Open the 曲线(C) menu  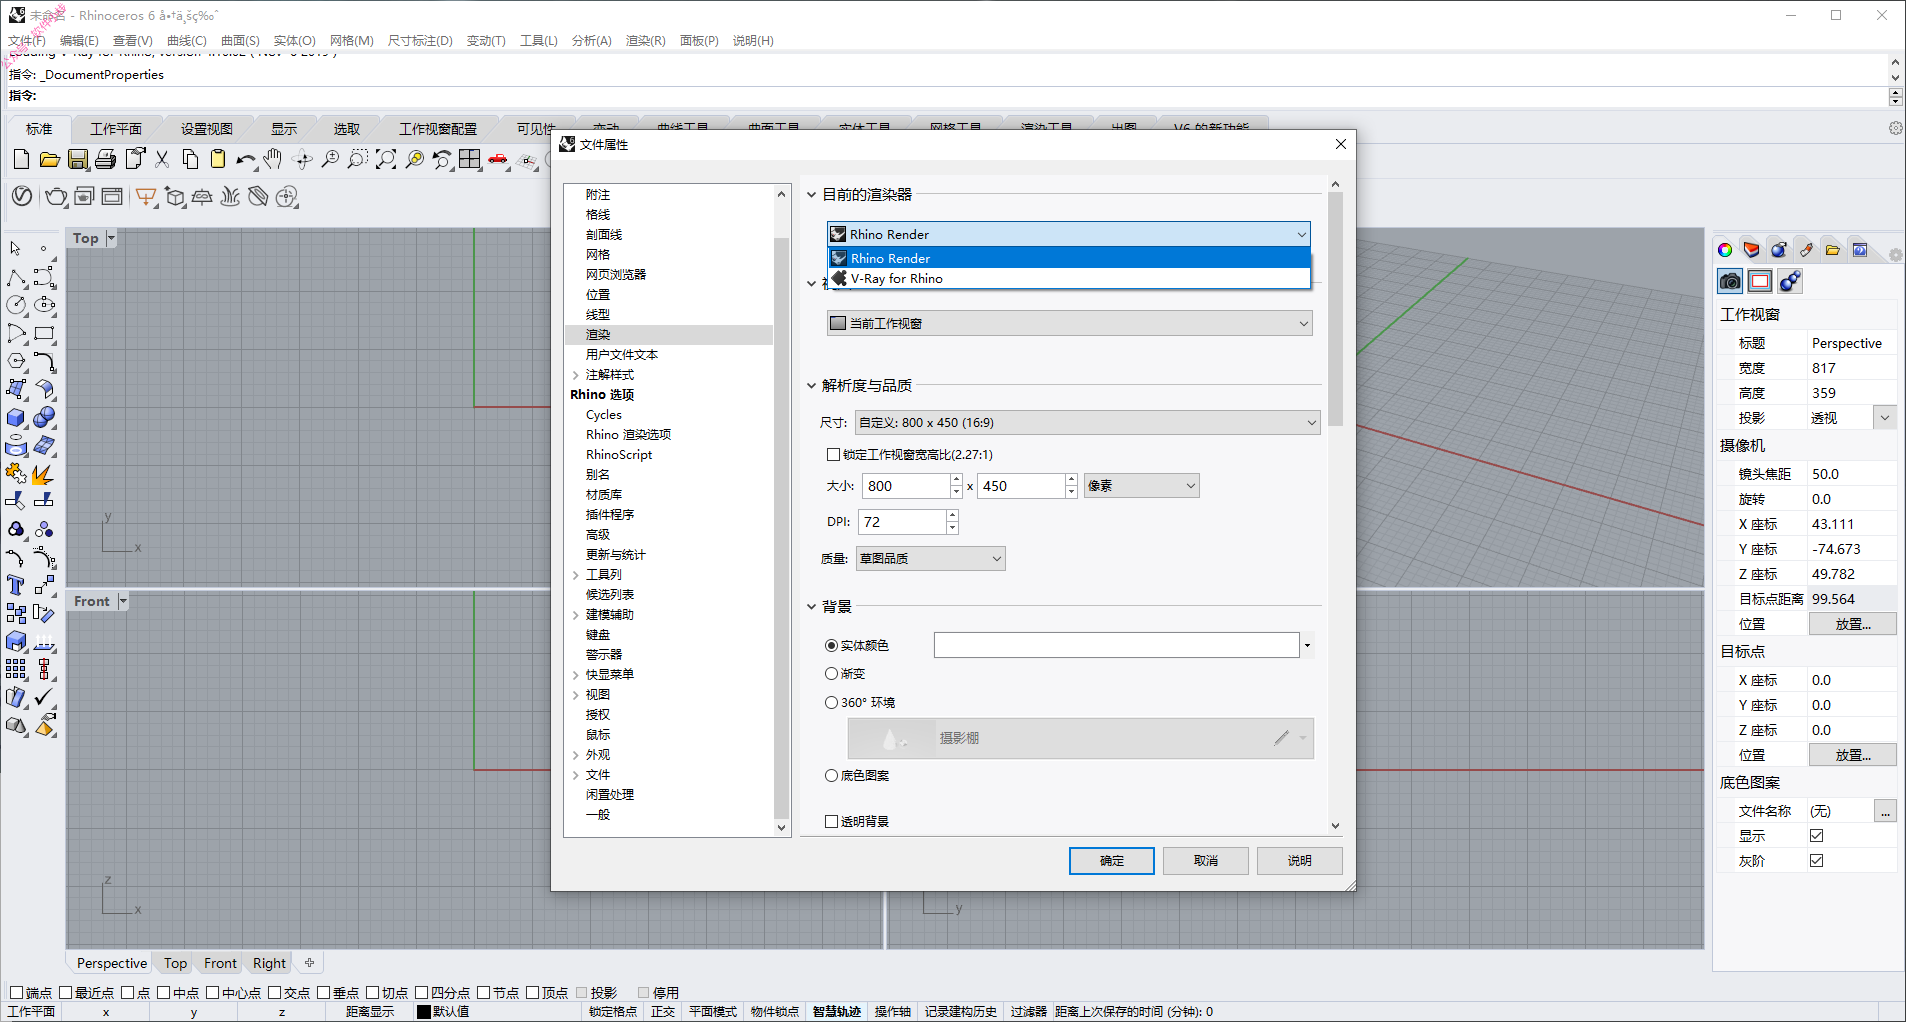pyautogui.click(x=187, y=41)
